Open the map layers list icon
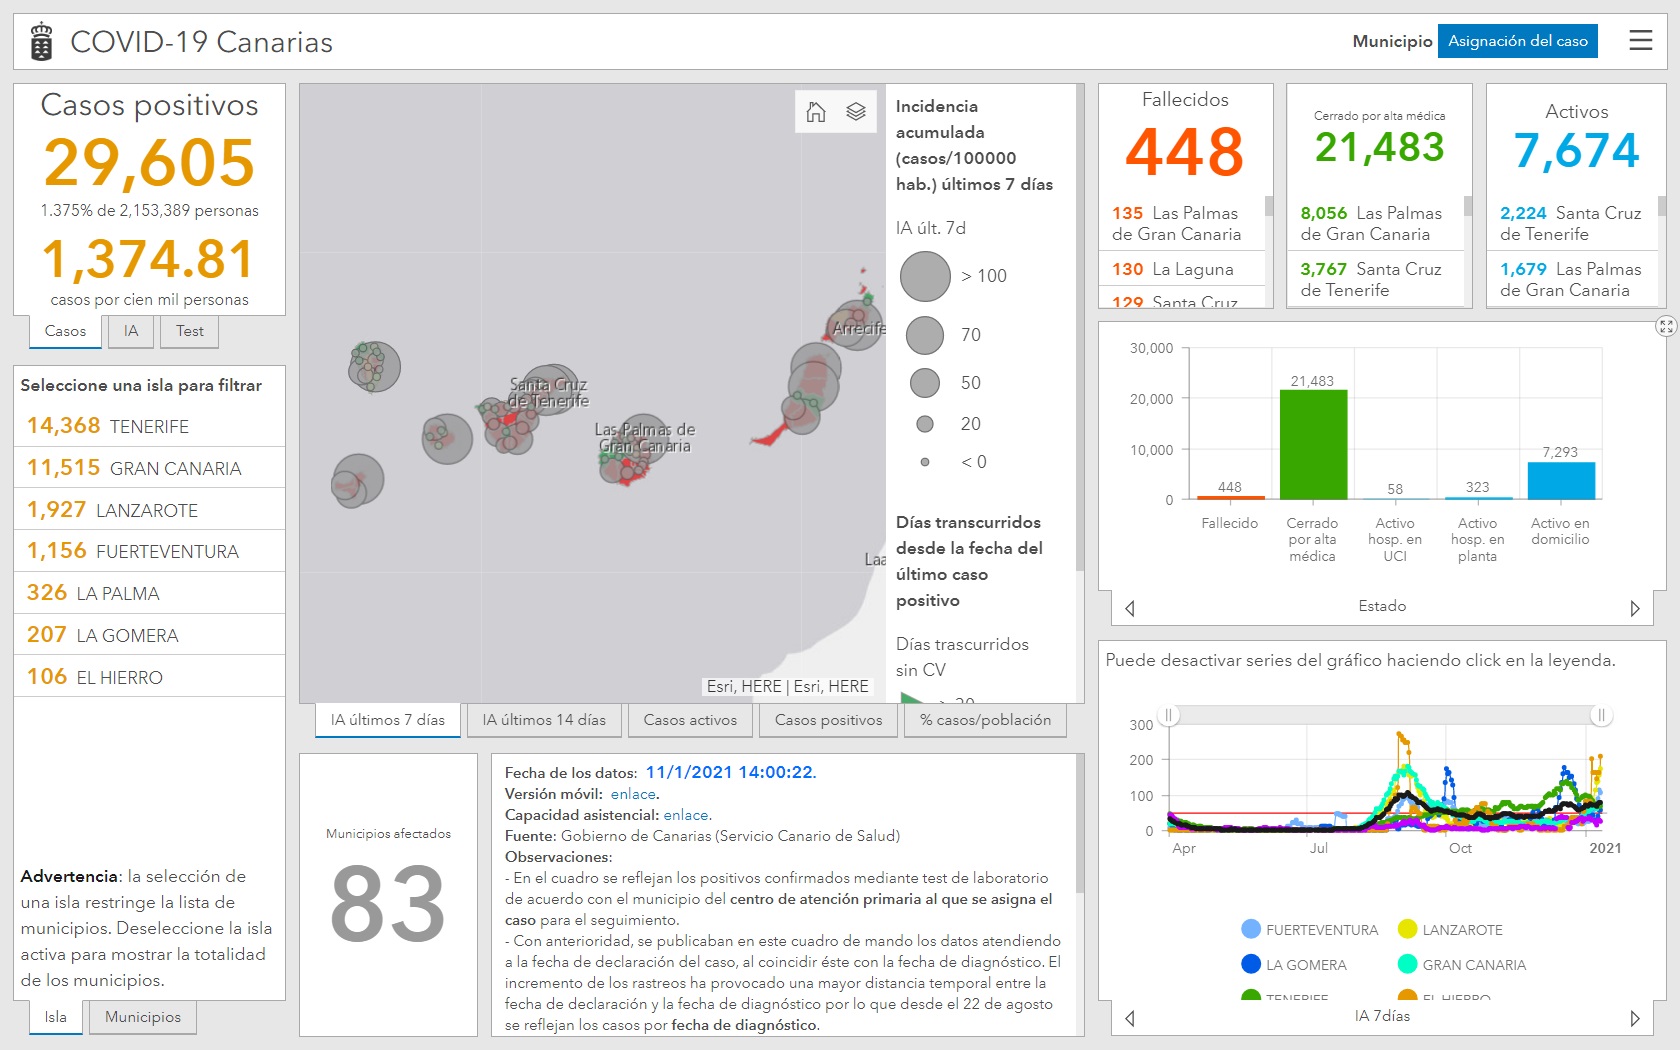The height and width of the screenshot is (1050, 1680). tap(856, 112)
